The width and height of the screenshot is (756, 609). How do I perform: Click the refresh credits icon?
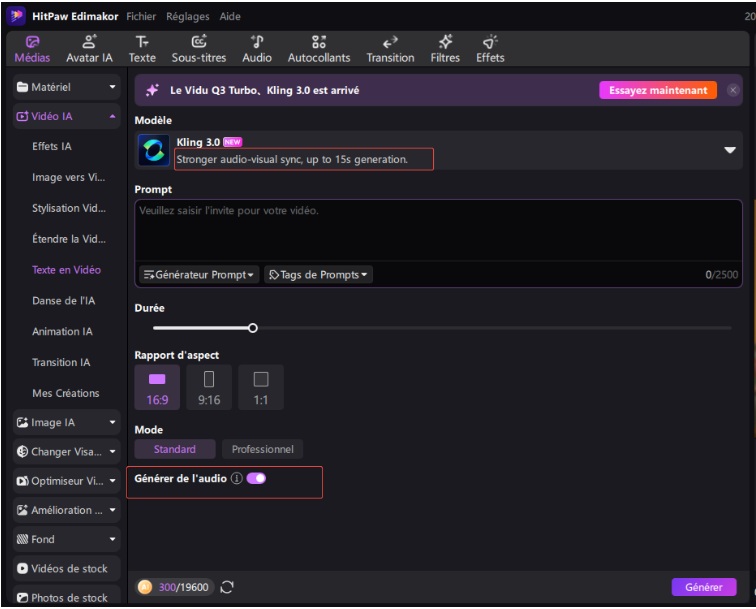coord(227,587)
